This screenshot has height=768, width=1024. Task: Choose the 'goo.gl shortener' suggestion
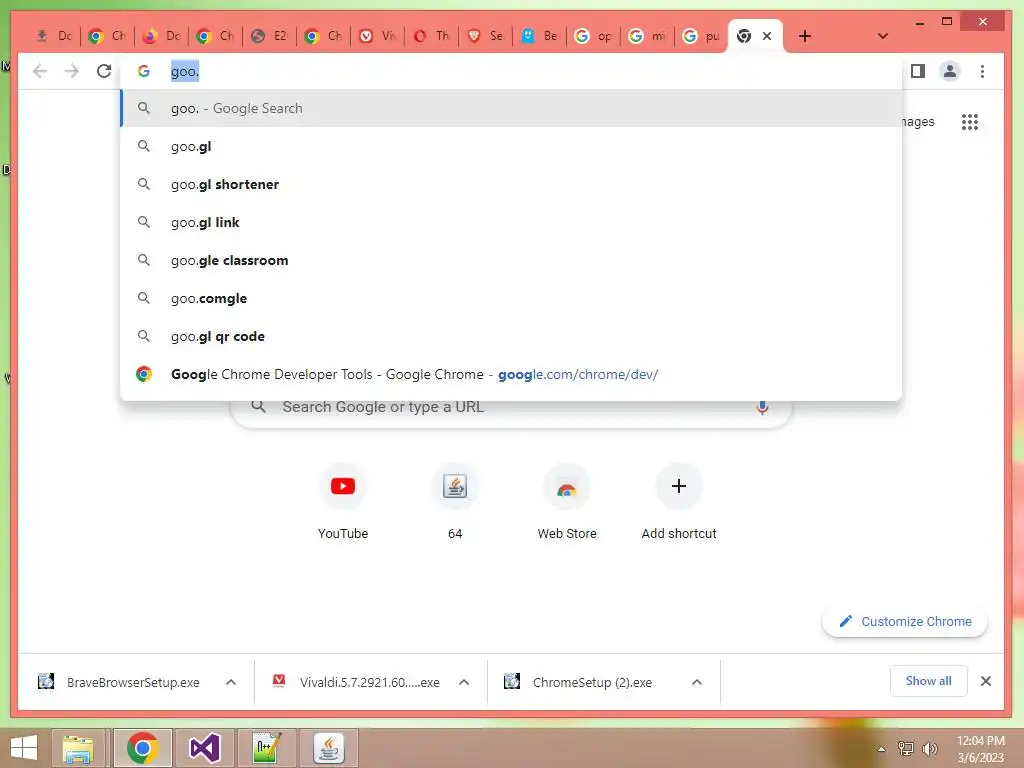click(511, 184)
